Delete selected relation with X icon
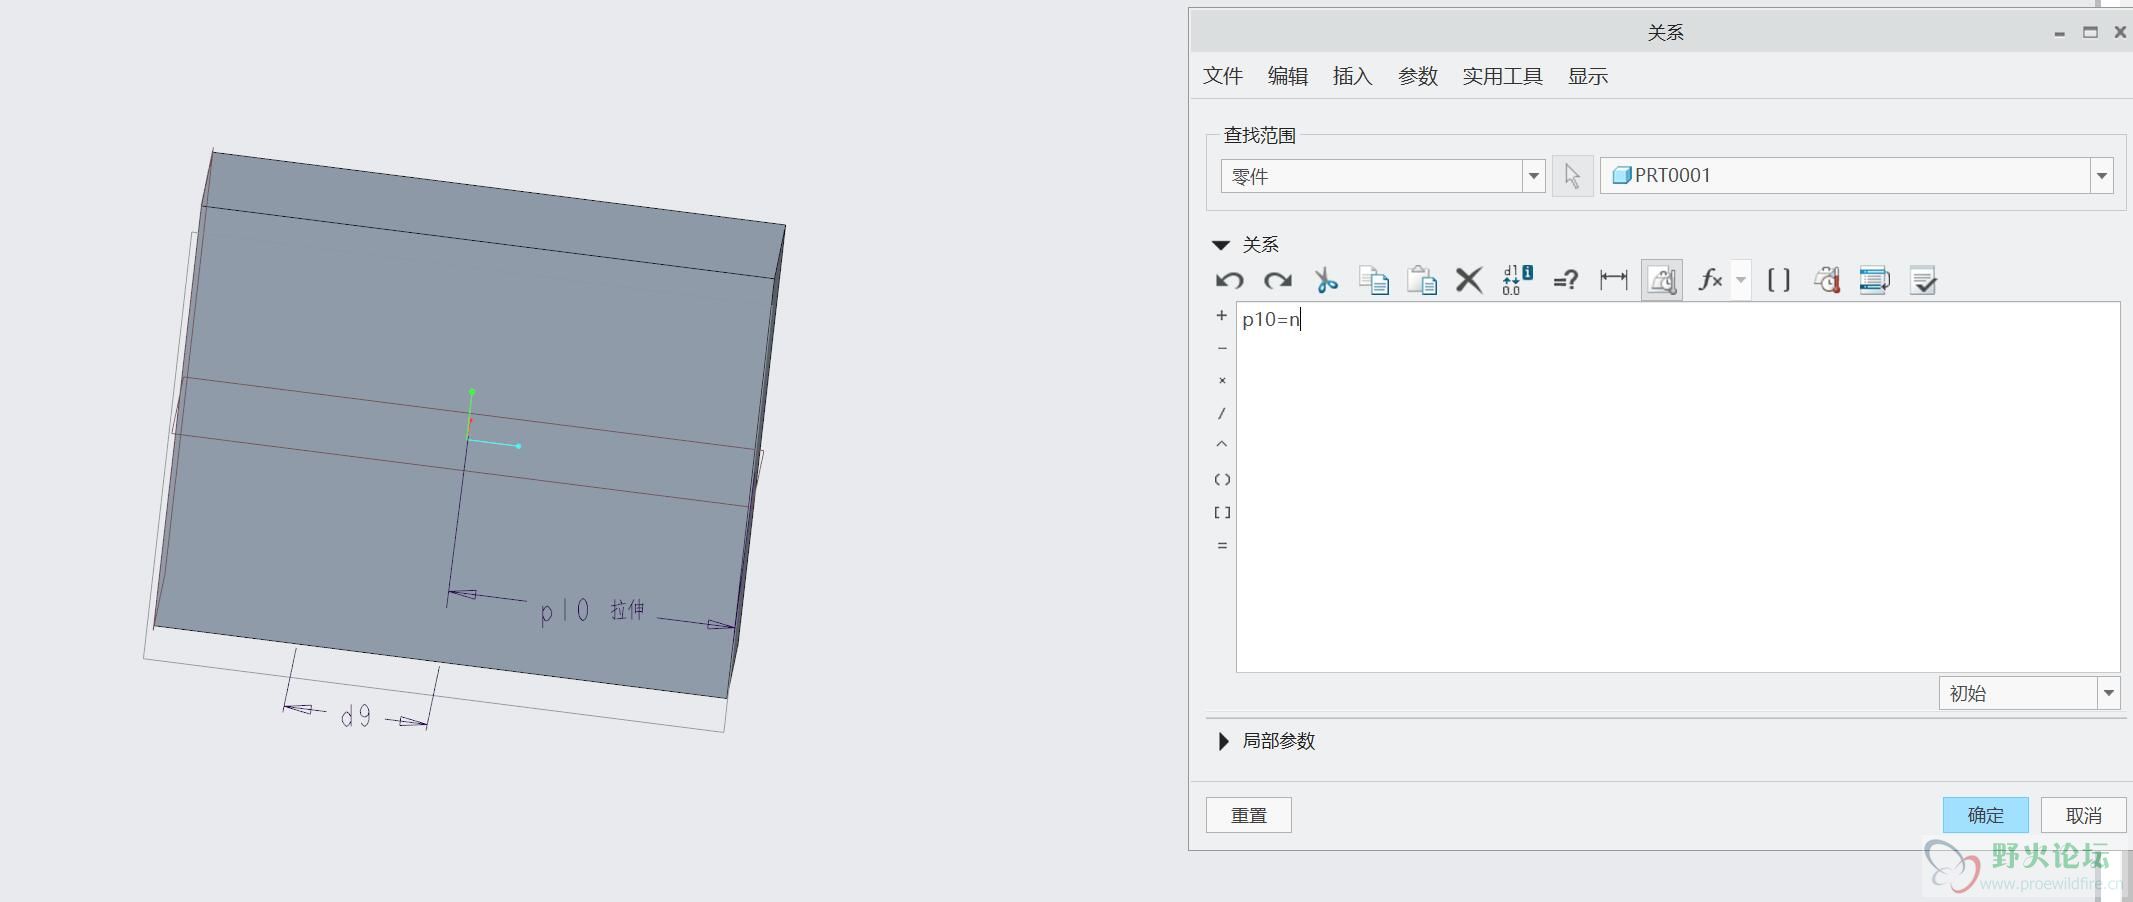 [x=1469, y=281]
